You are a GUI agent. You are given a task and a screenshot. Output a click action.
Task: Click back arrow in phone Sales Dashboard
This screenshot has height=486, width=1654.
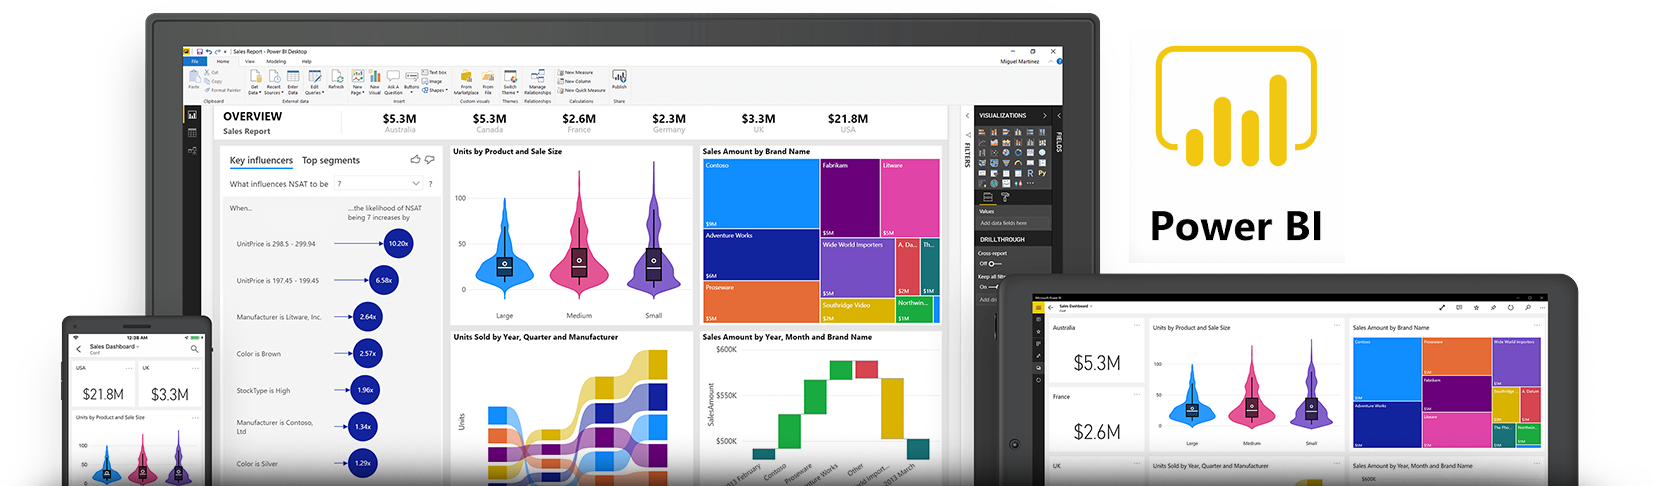coord(79,349)
